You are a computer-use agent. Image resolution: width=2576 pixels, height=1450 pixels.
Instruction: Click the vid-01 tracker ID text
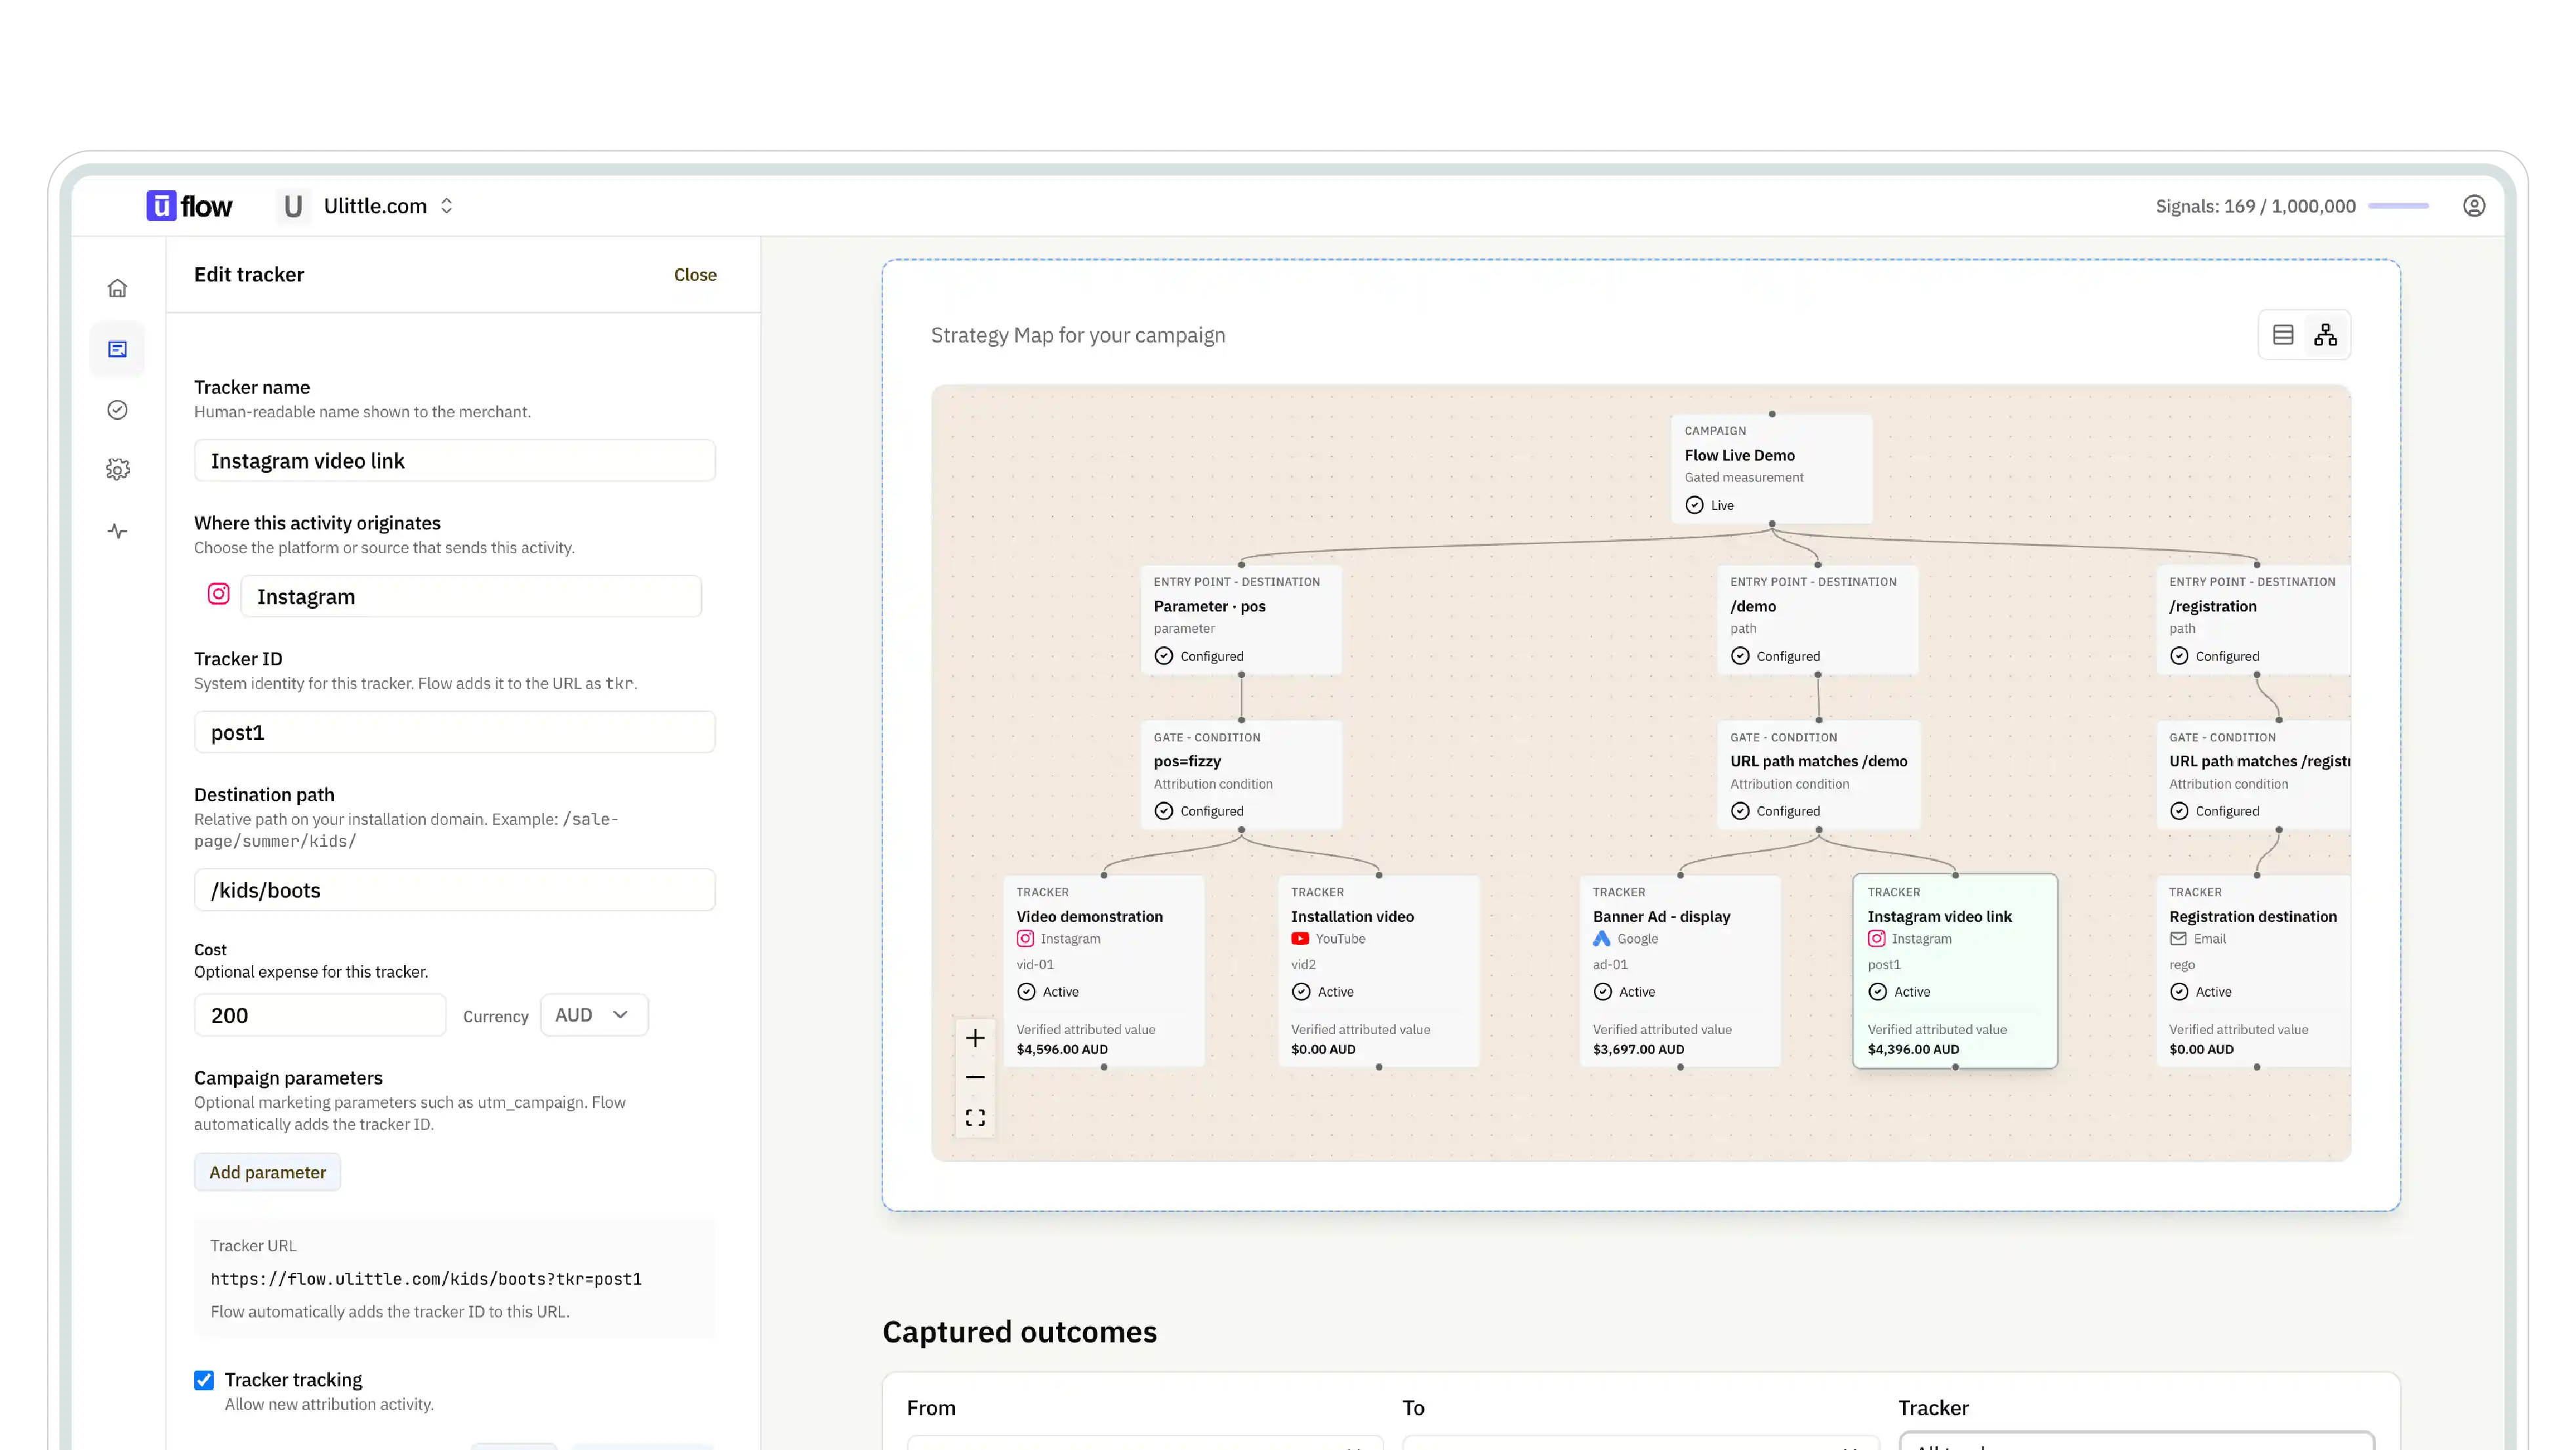[1035, 965]
